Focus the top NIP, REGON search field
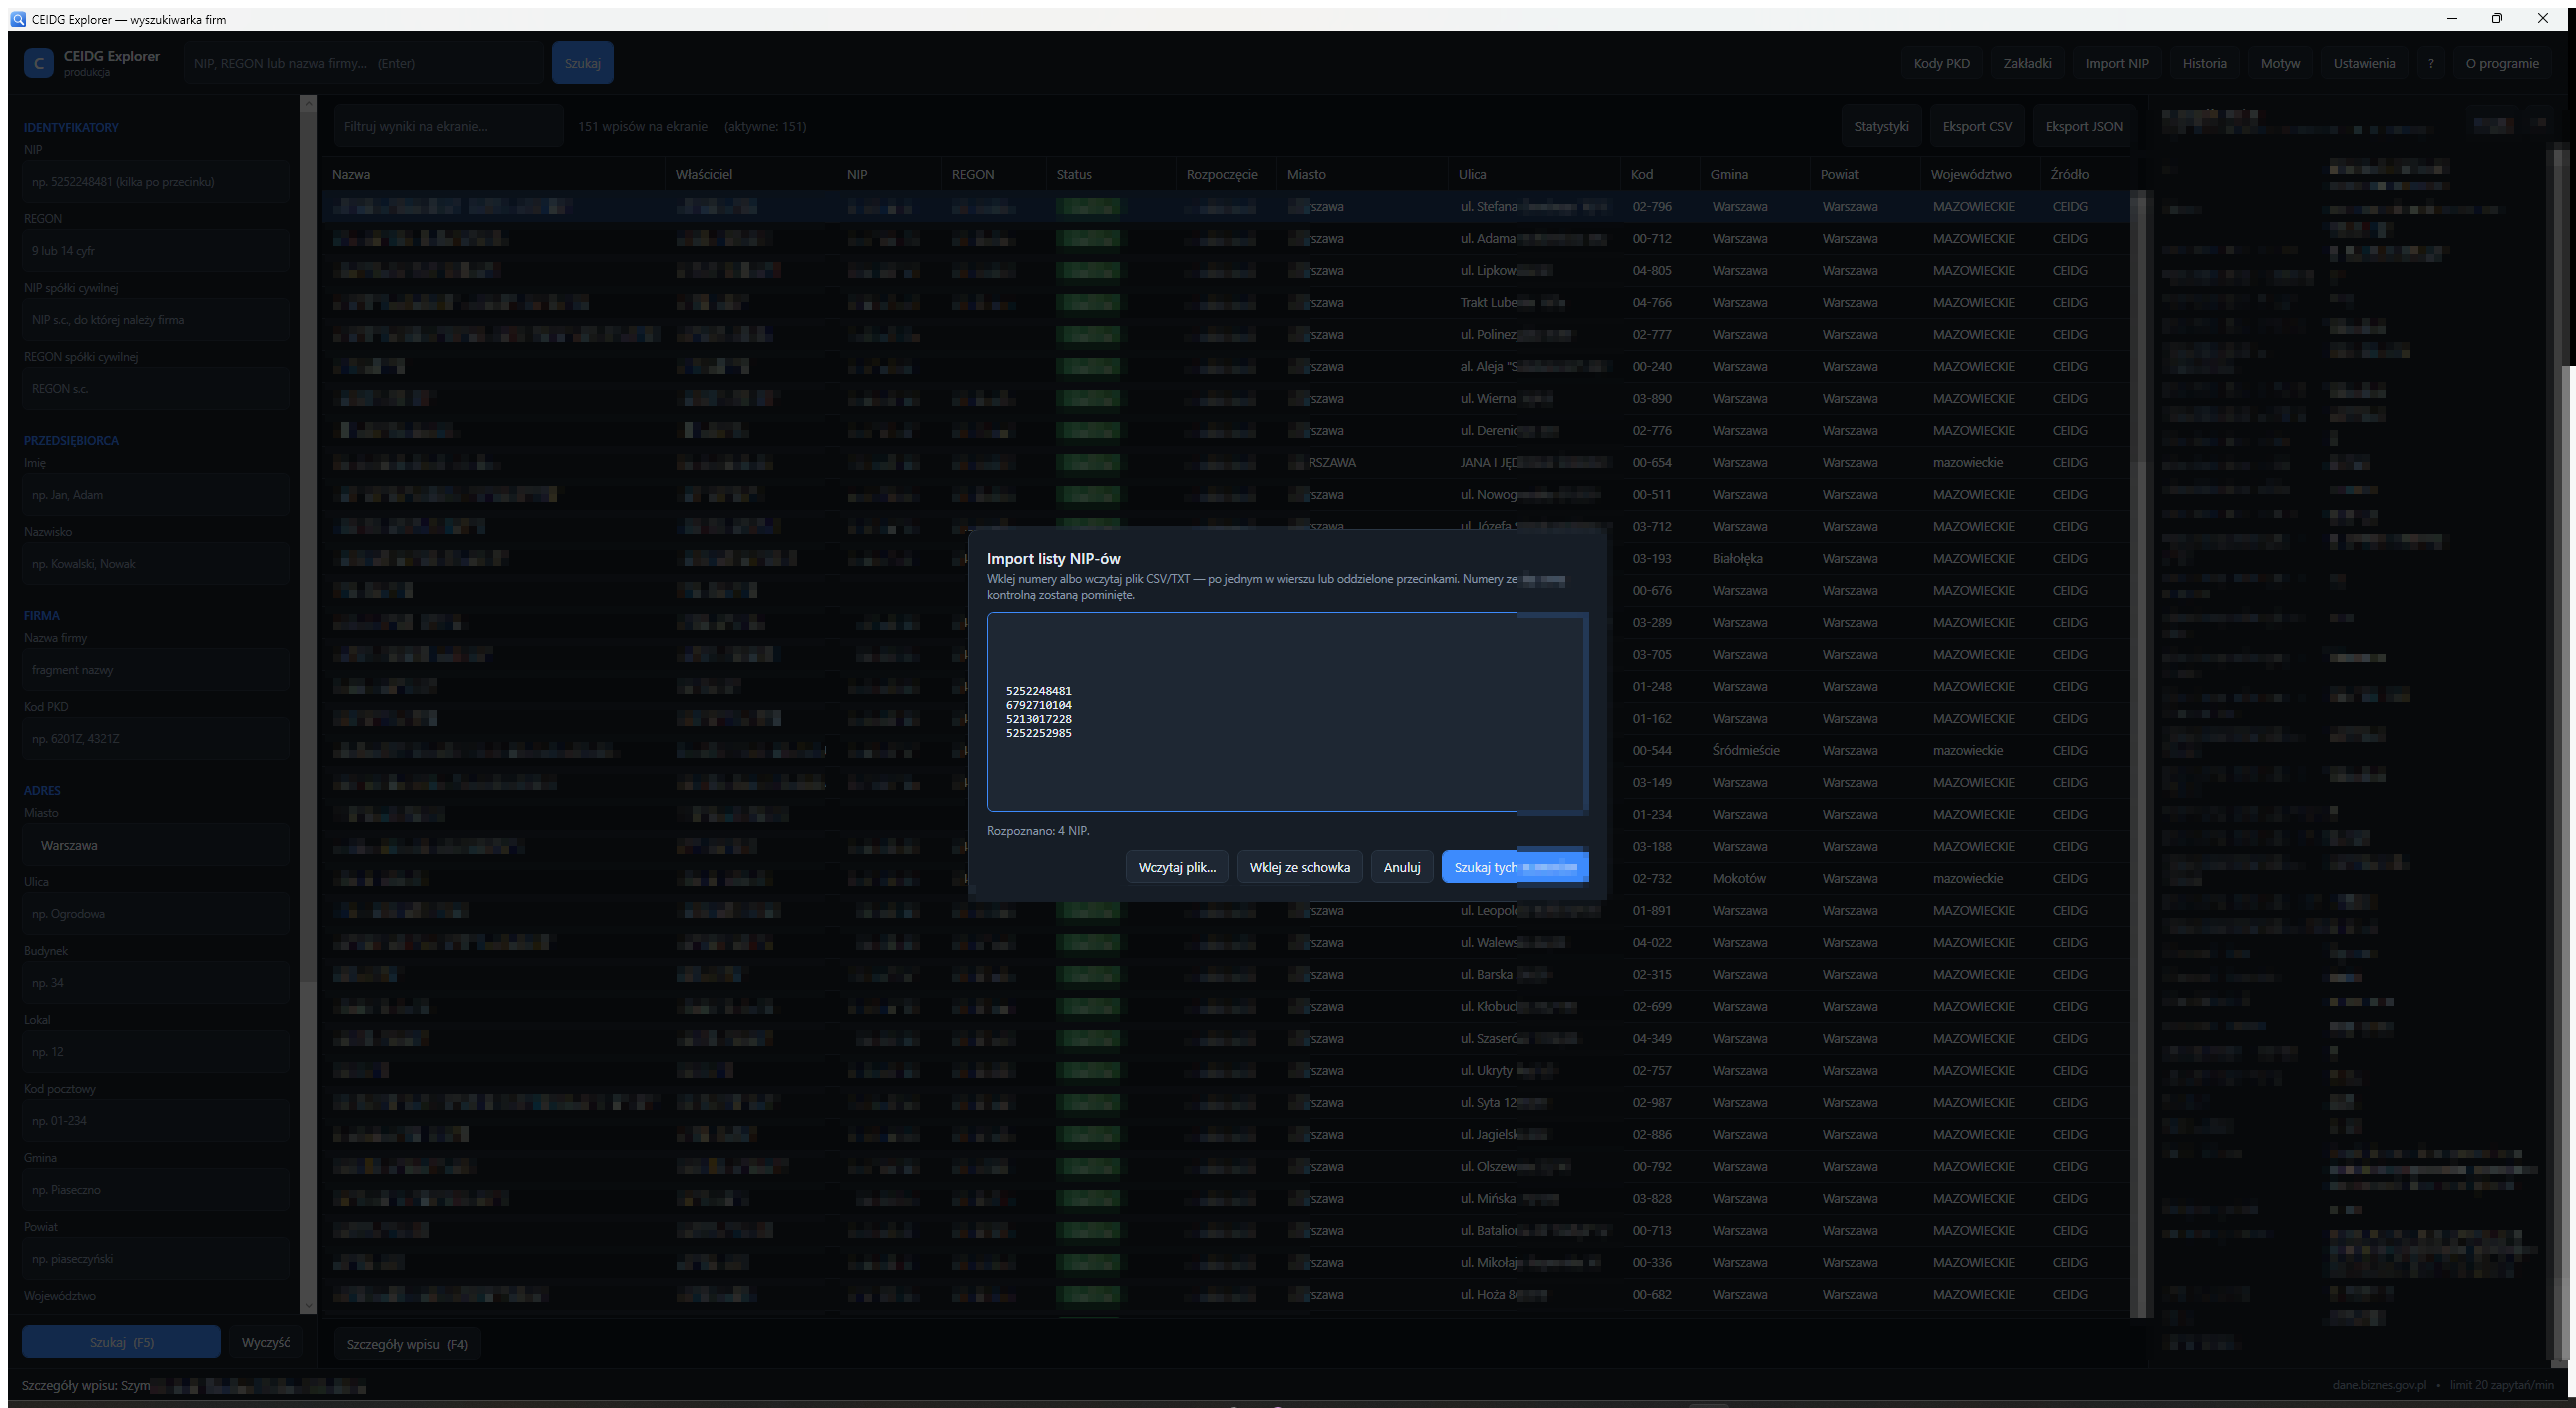This screenshot has height=1408, width=2576. tap(363, 63)
